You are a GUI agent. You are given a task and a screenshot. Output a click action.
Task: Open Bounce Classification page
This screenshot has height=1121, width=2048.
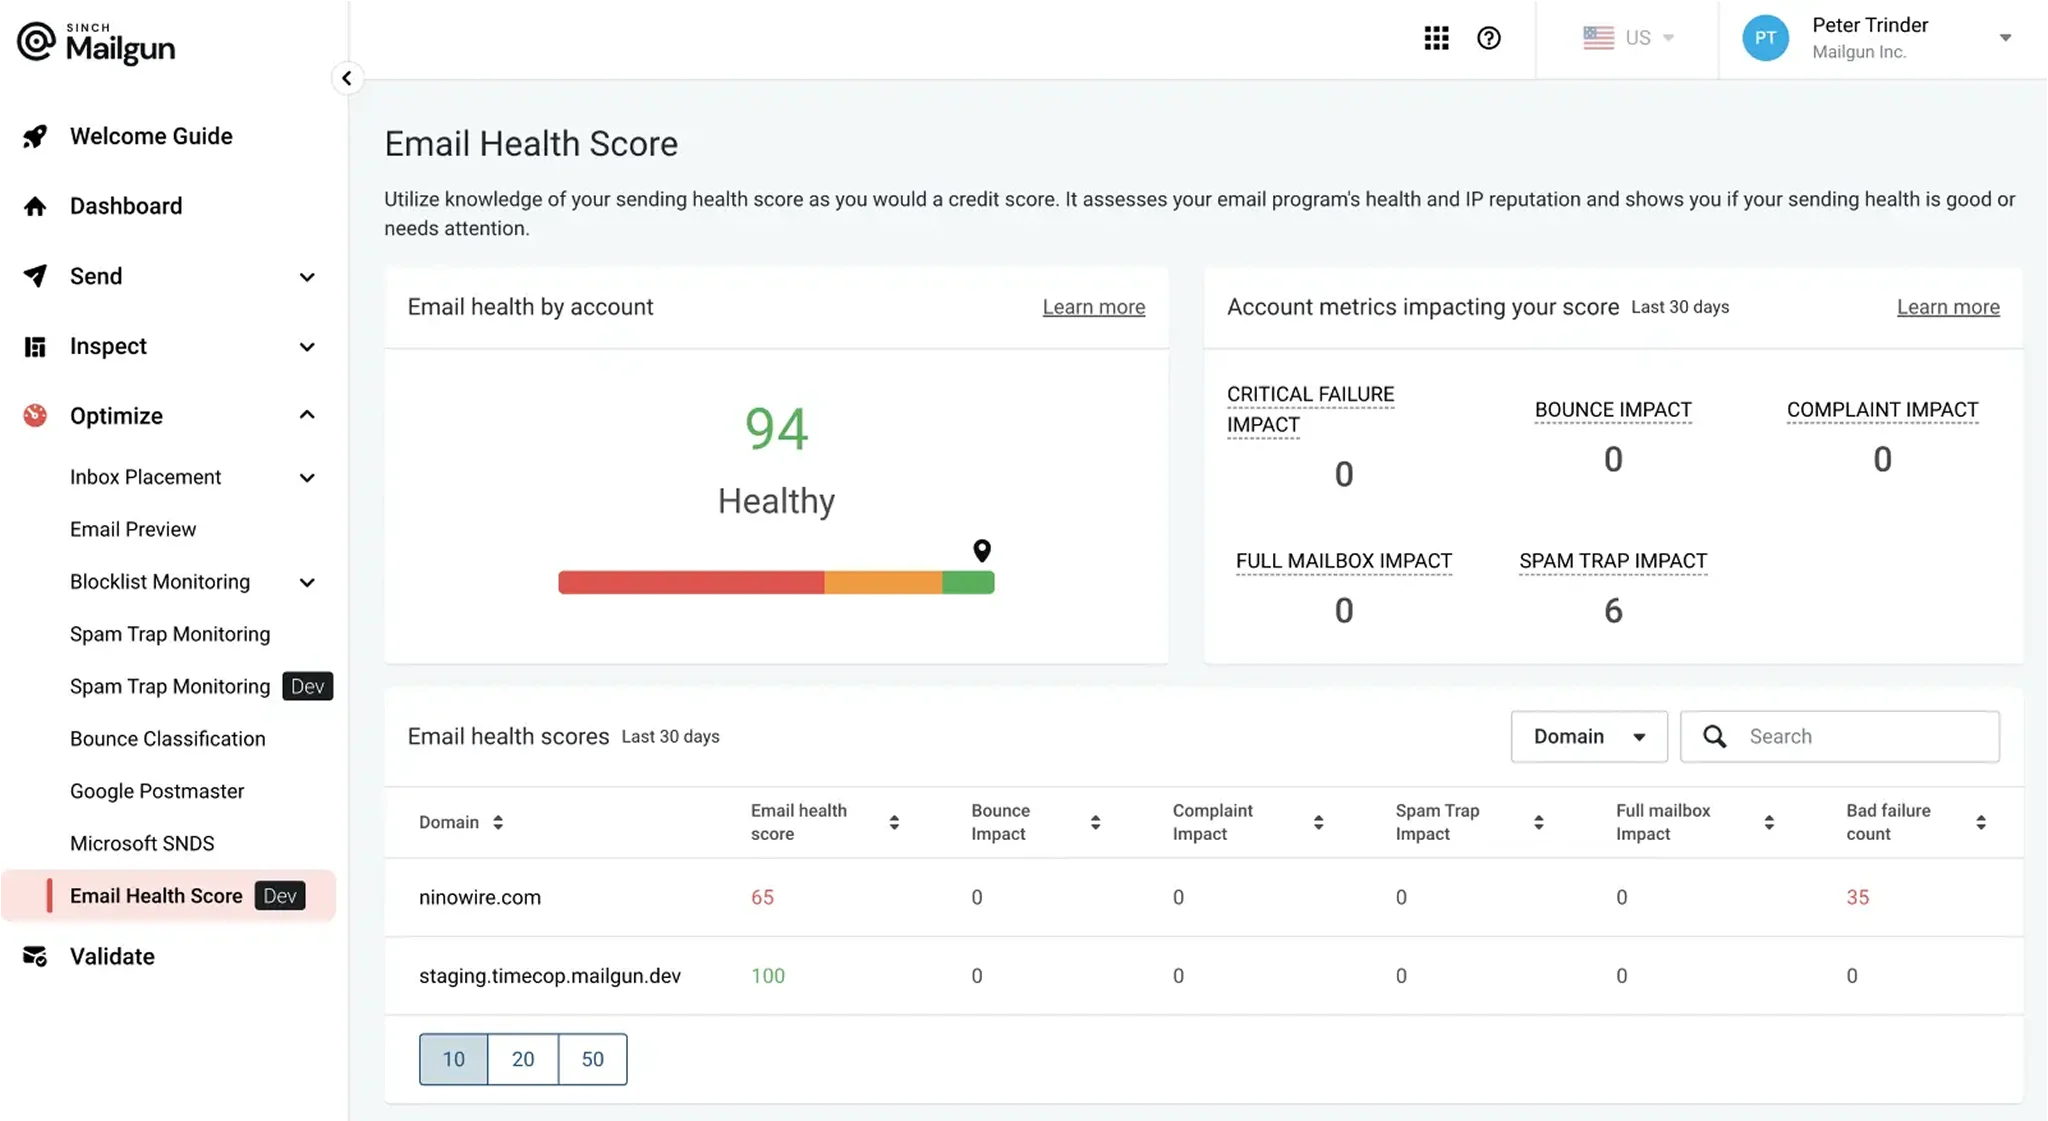point(168,739)
